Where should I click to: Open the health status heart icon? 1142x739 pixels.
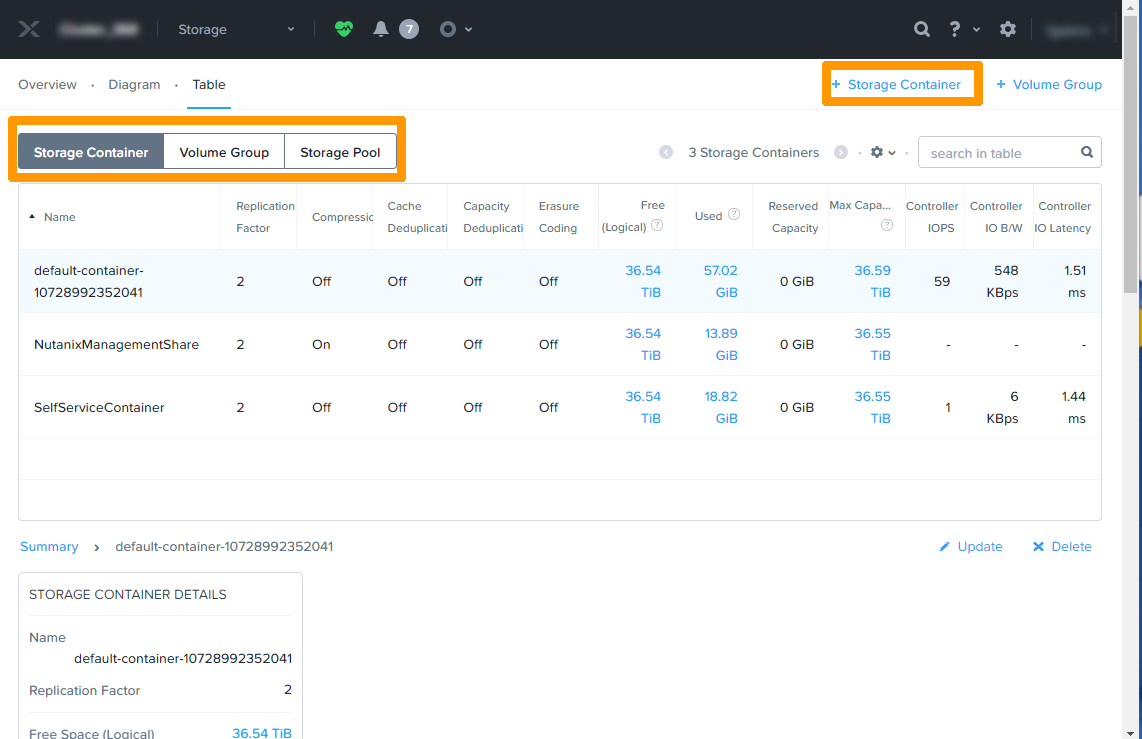point(344,29)
